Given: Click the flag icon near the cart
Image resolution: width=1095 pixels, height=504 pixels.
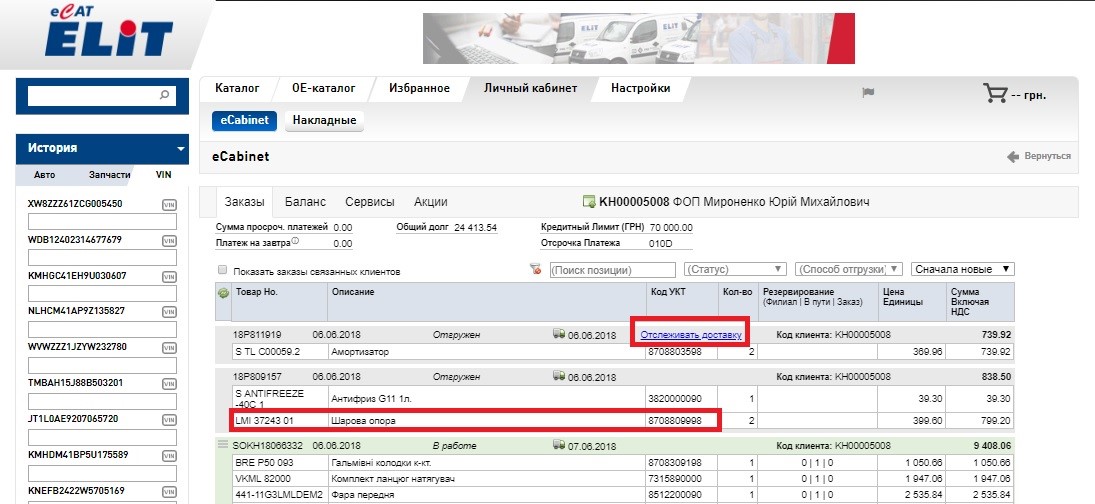Looking at the screenshot, I should click(868, 93).
